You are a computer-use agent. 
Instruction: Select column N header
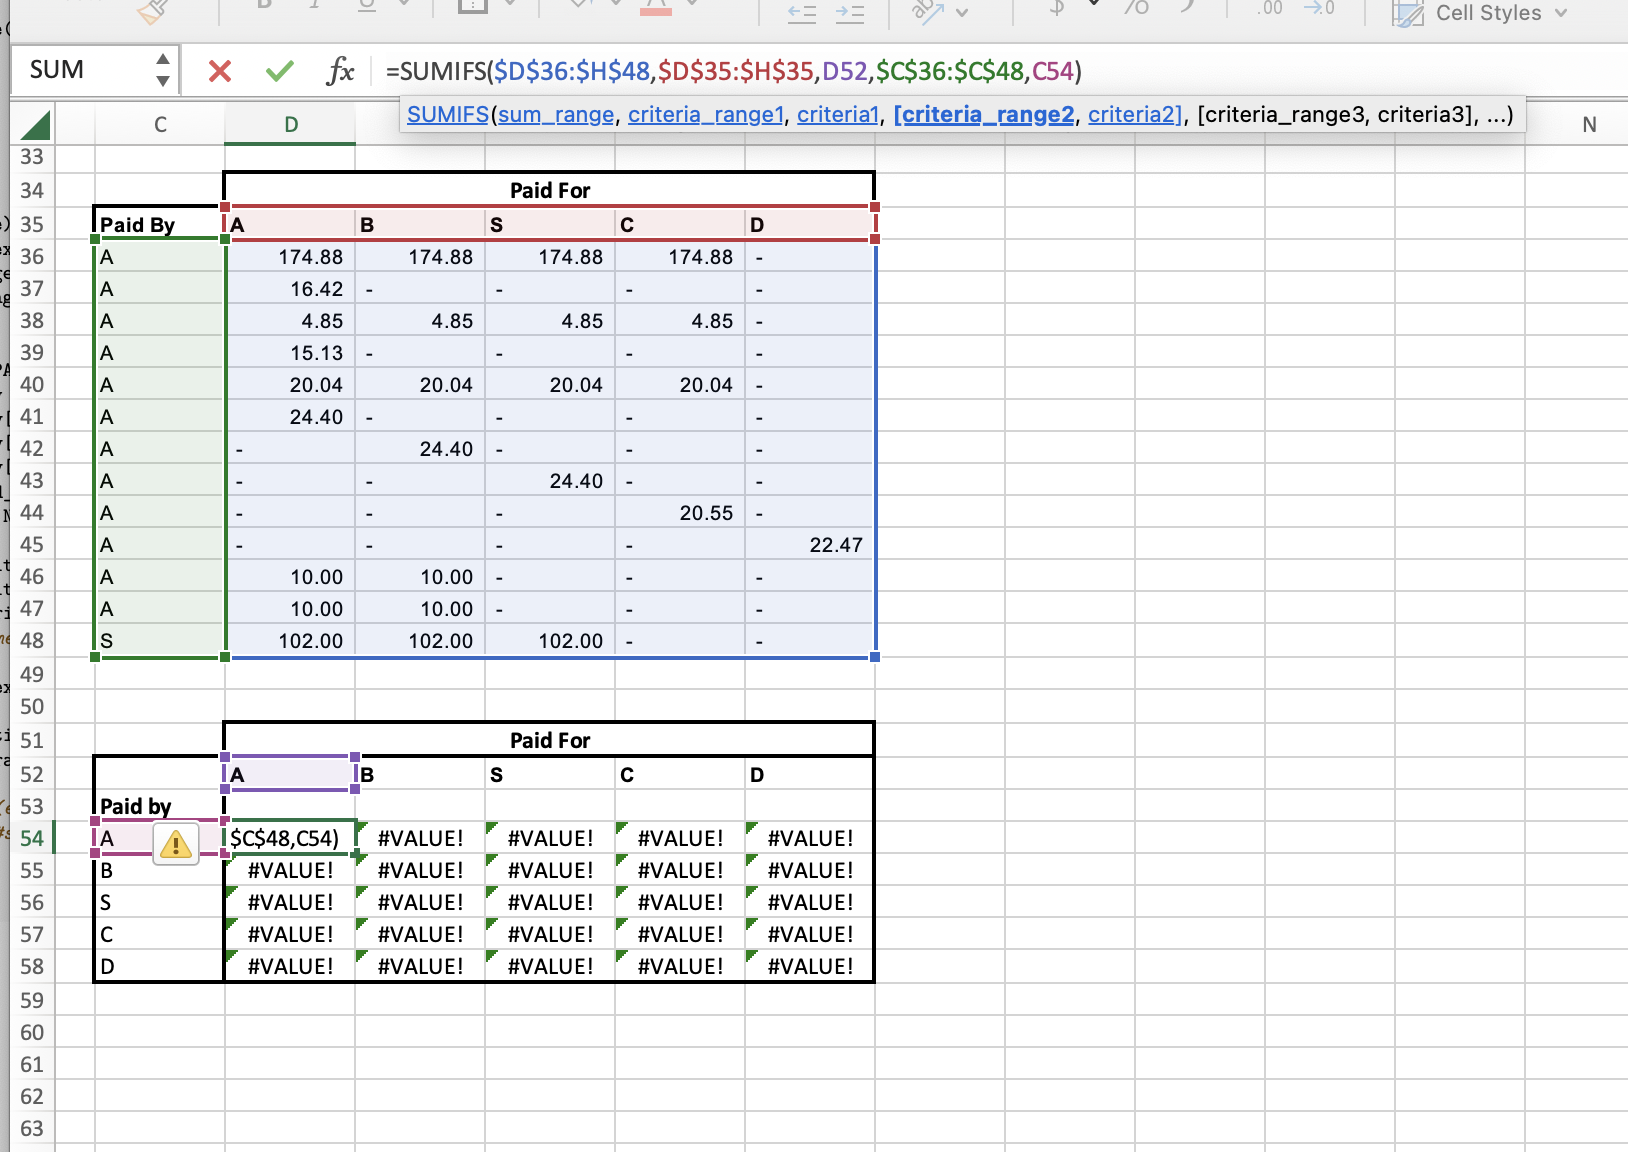1589,125
